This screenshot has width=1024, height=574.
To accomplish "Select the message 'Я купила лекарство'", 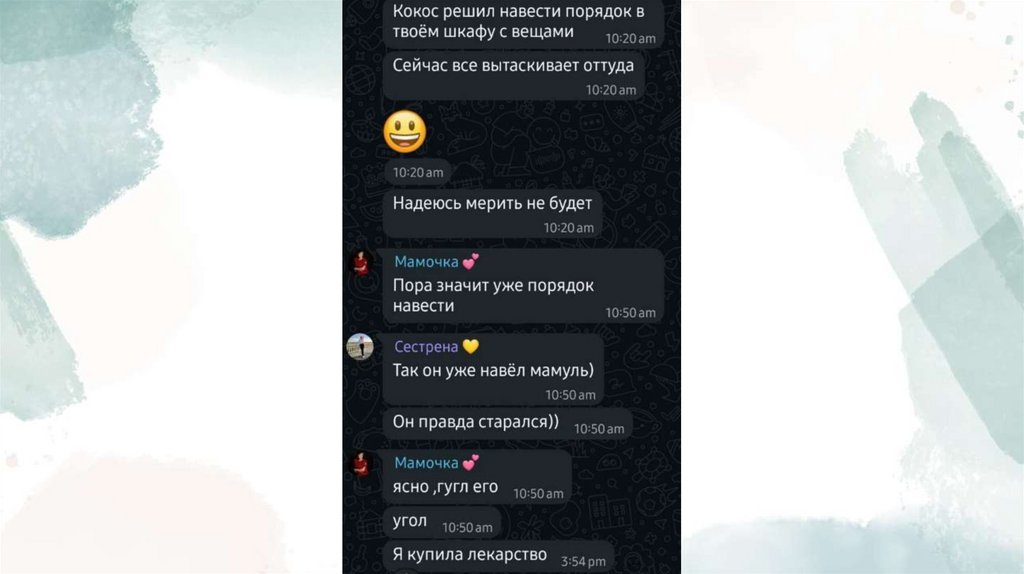I will 498,556.
